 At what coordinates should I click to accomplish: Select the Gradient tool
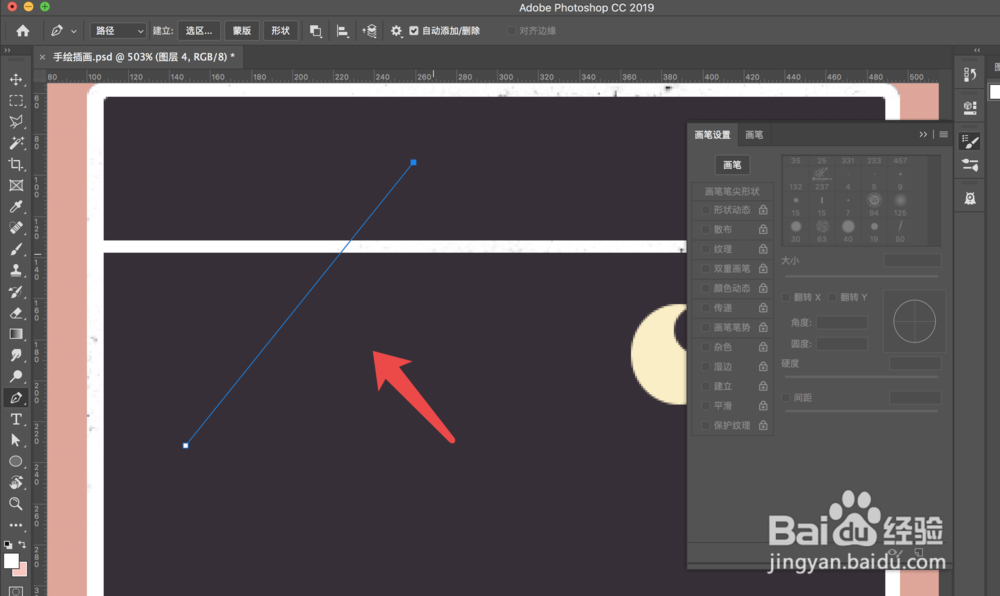(x=16, y=334)
